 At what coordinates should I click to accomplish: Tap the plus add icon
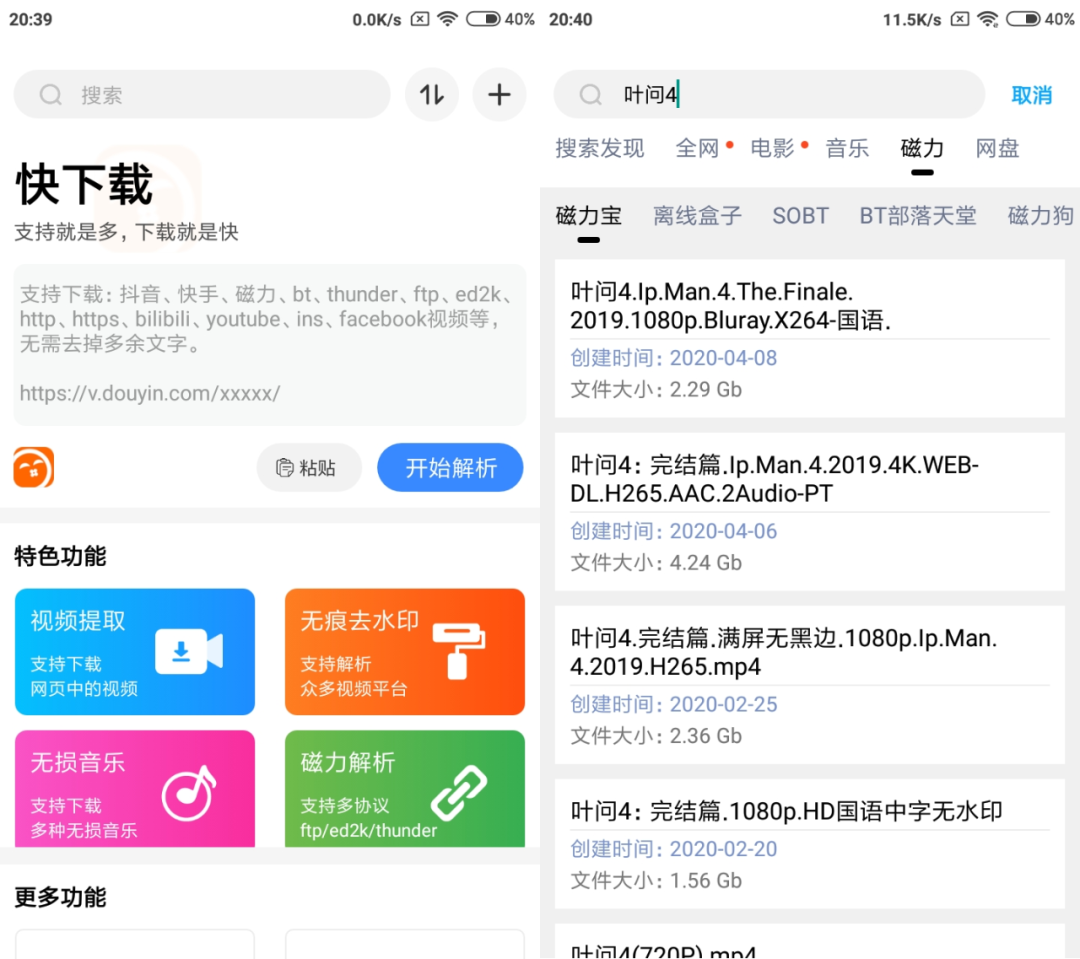499,94
